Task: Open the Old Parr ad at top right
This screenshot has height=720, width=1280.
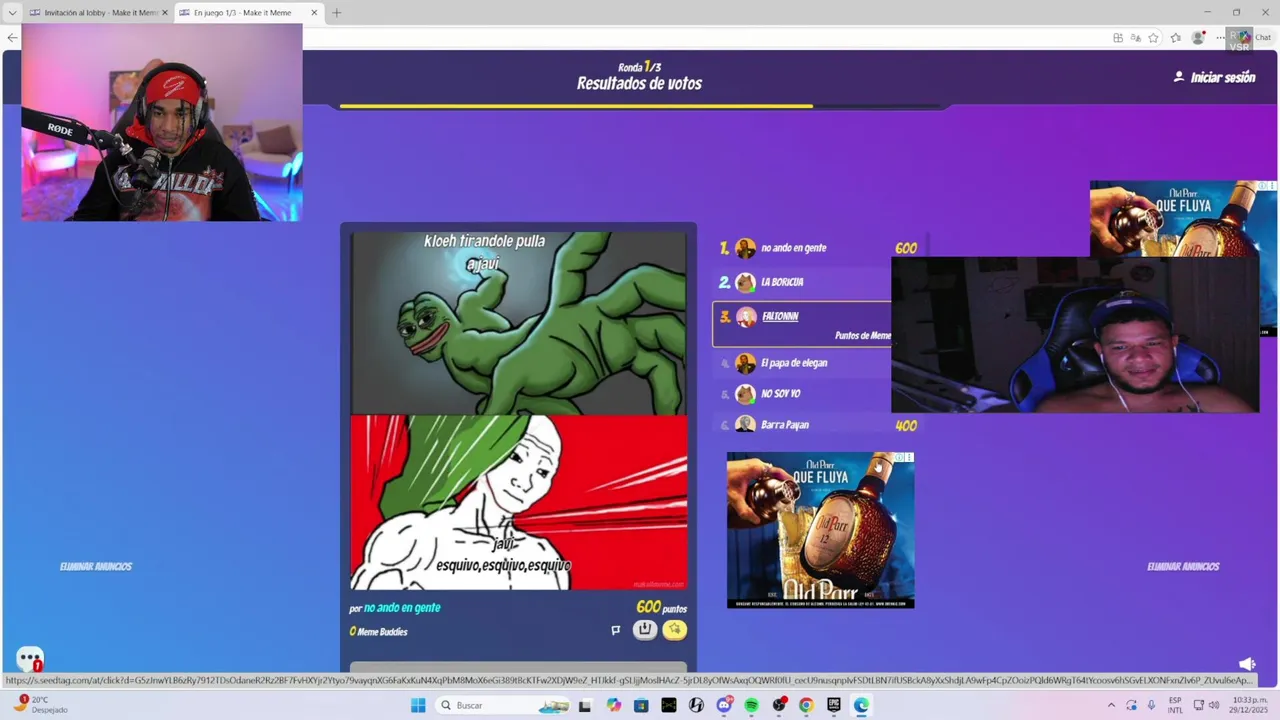Action: [1183, 219]
